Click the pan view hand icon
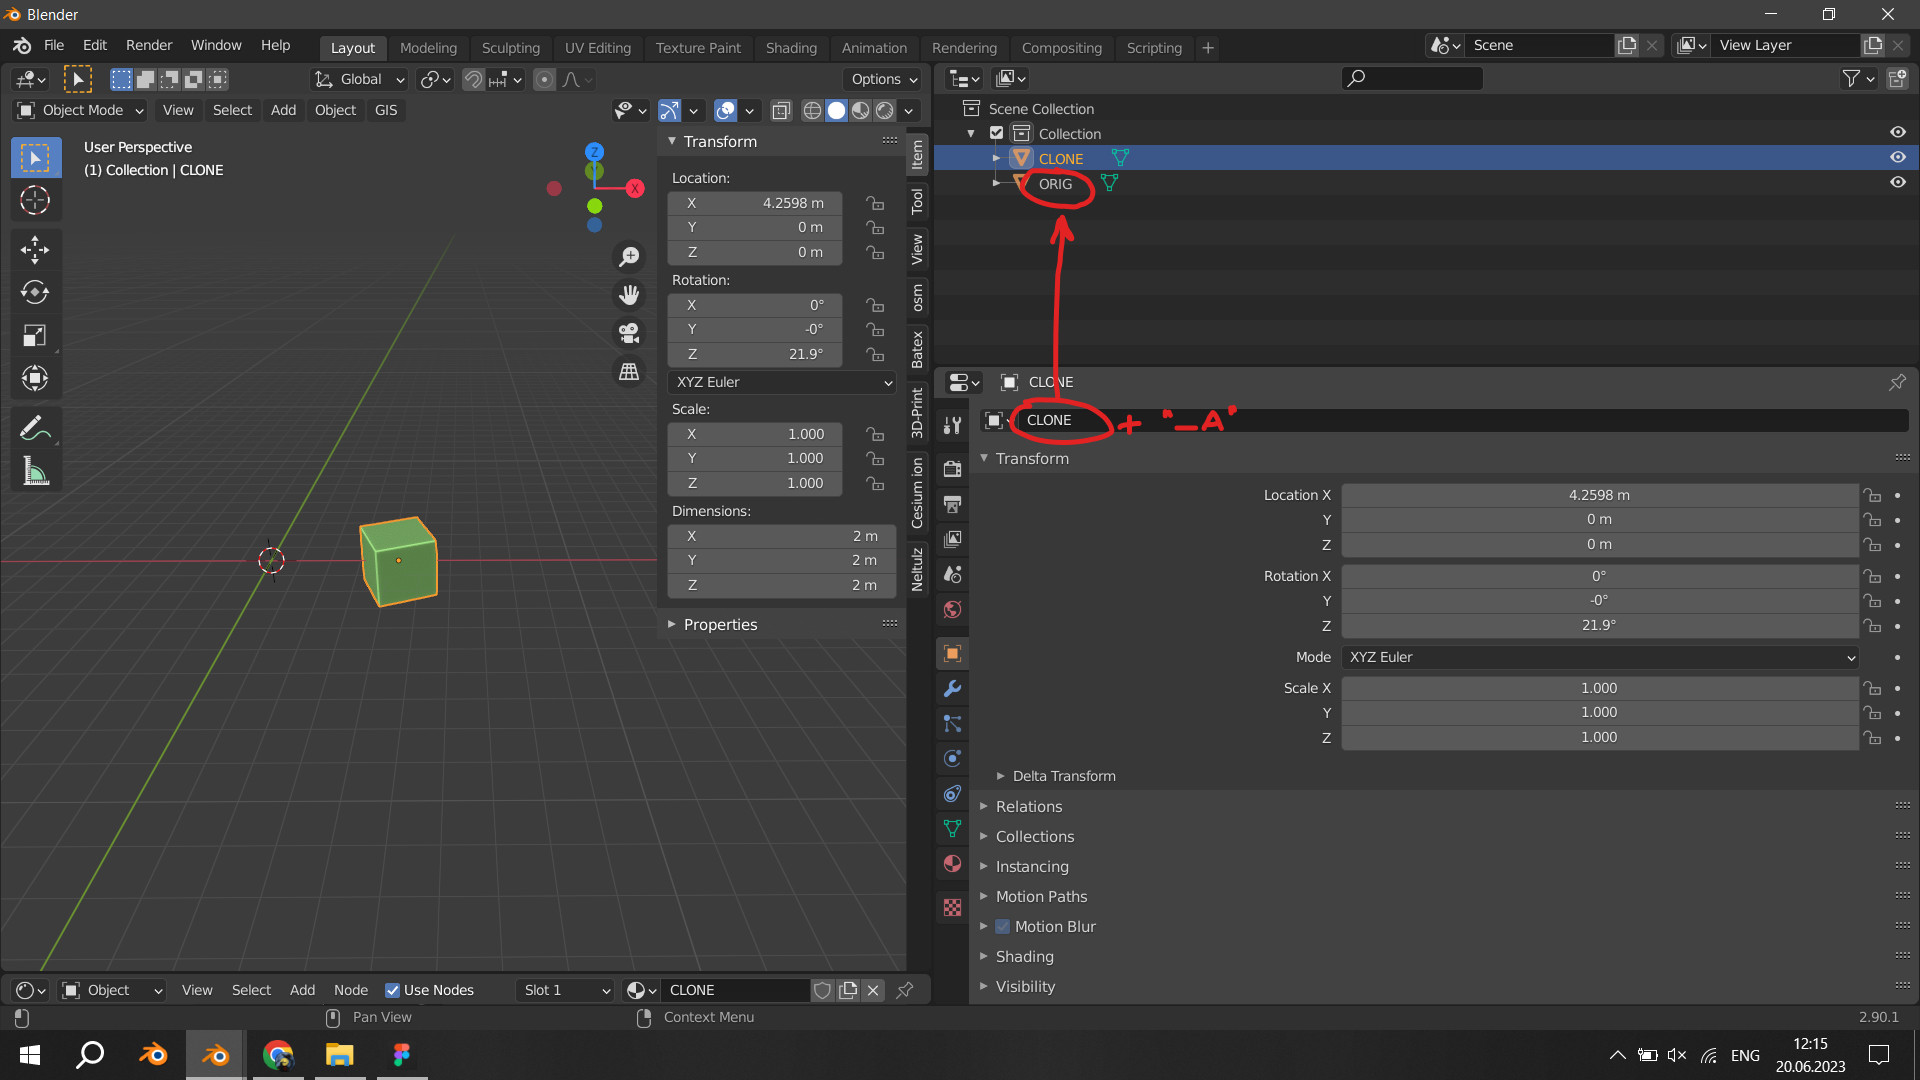 coord(629,295)
